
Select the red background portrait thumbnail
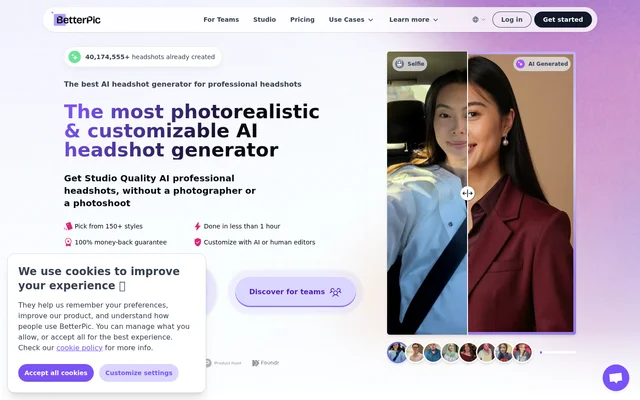point(522,353)
